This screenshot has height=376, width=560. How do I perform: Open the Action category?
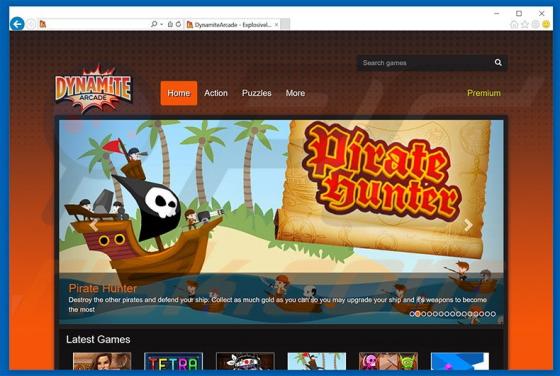point(216,93)
